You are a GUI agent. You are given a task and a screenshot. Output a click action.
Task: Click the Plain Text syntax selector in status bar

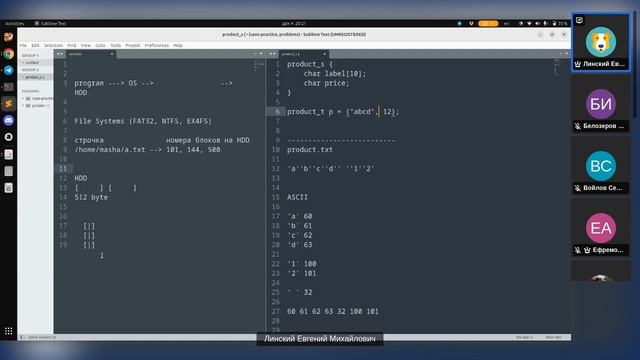tap(553, 338)
